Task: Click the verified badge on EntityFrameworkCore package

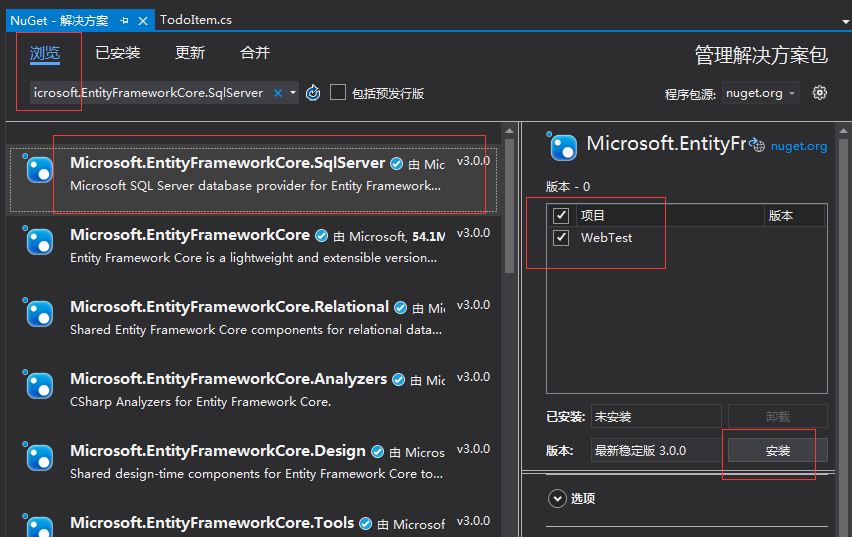Action: (x=322, y=236)
